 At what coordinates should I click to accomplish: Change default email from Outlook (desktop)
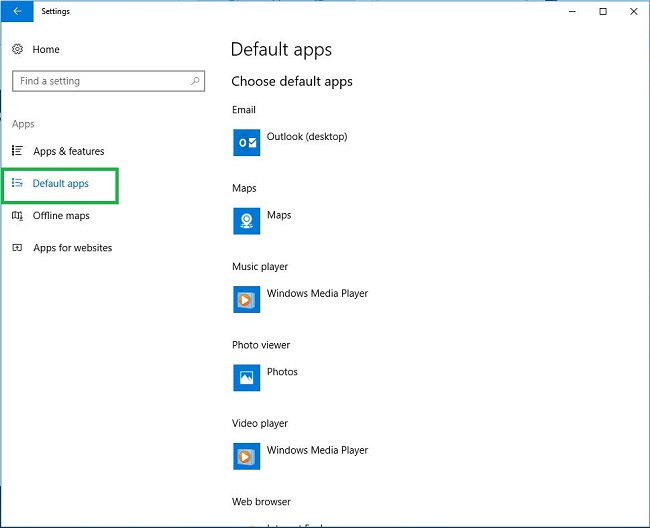307,137
